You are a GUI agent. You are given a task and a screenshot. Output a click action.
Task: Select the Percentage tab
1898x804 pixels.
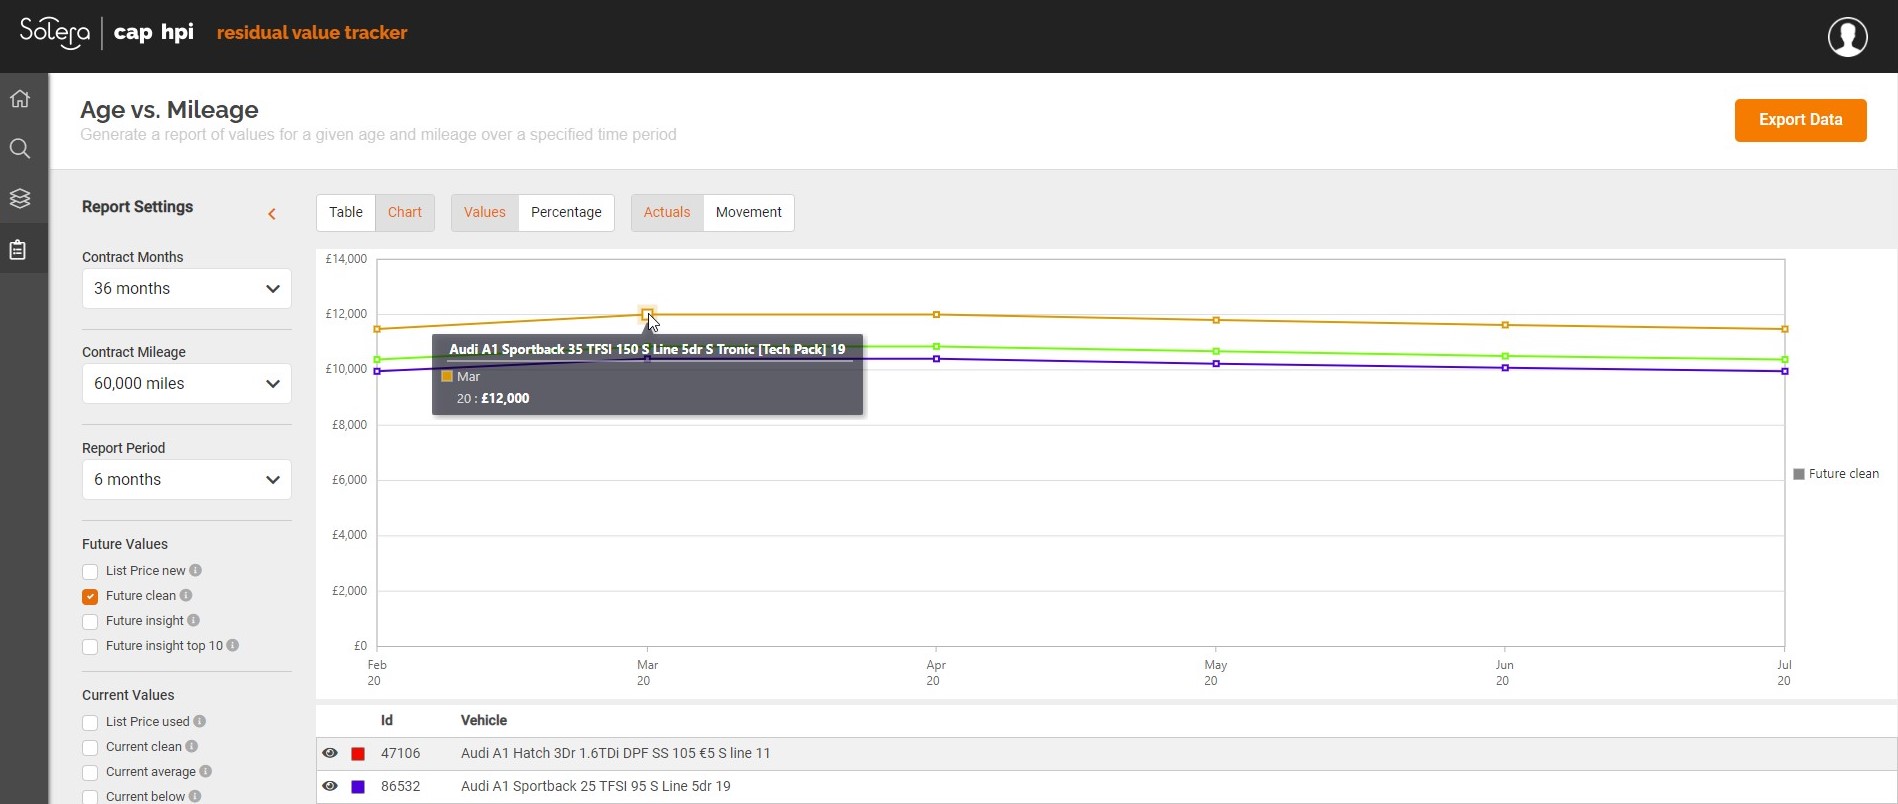tap(566, 212)
